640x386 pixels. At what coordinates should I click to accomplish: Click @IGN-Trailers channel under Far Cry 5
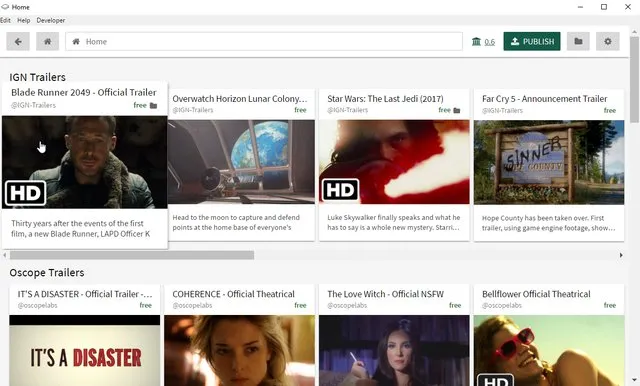point(502,111)
